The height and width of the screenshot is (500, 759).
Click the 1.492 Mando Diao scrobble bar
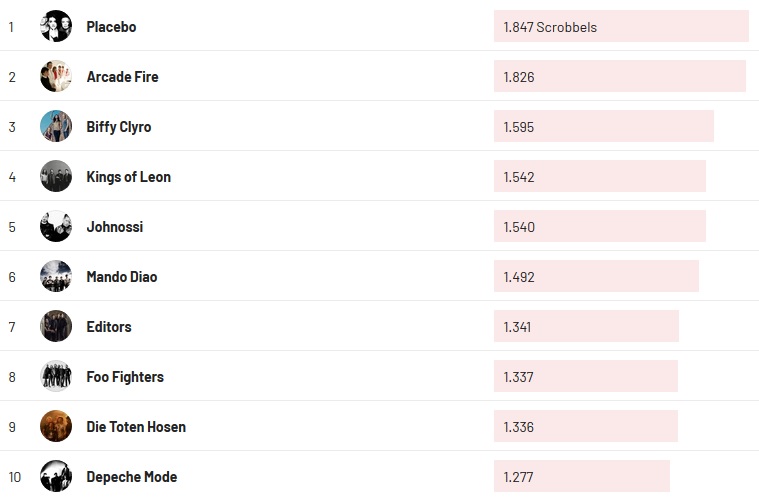(596, 277)
